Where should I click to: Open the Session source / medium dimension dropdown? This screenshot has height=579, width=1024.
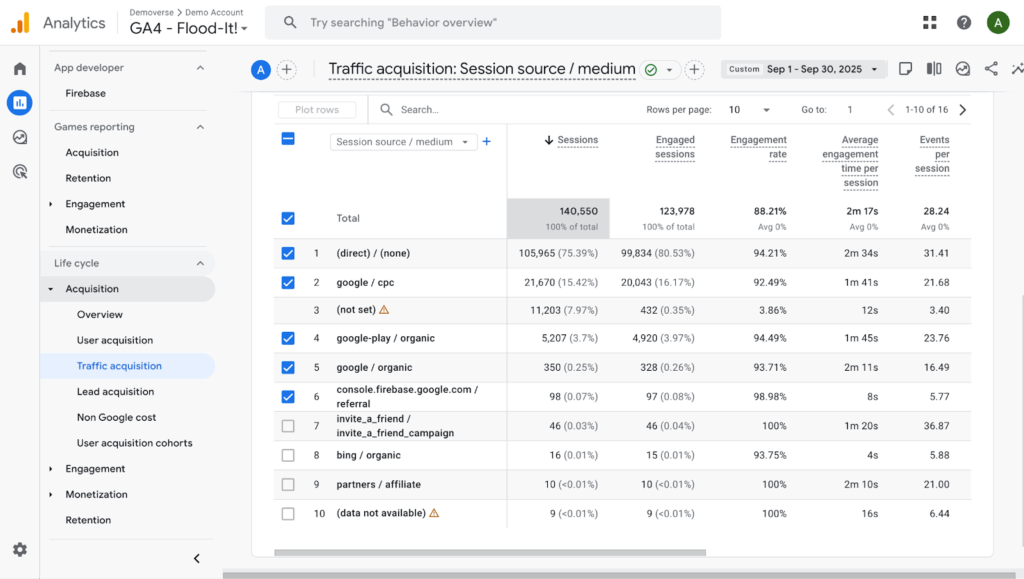[x=403, y=142]
